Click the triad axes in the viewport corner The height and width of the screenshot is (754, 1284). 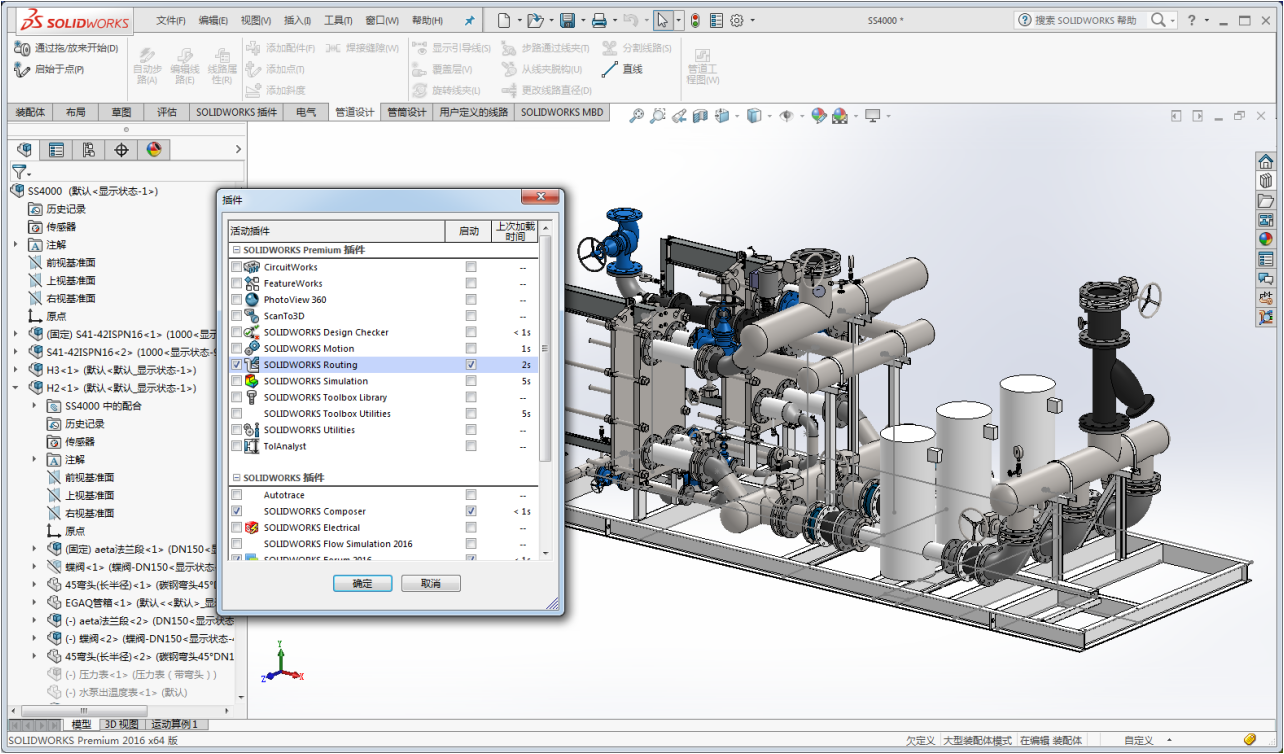click(x=284, y=661)
